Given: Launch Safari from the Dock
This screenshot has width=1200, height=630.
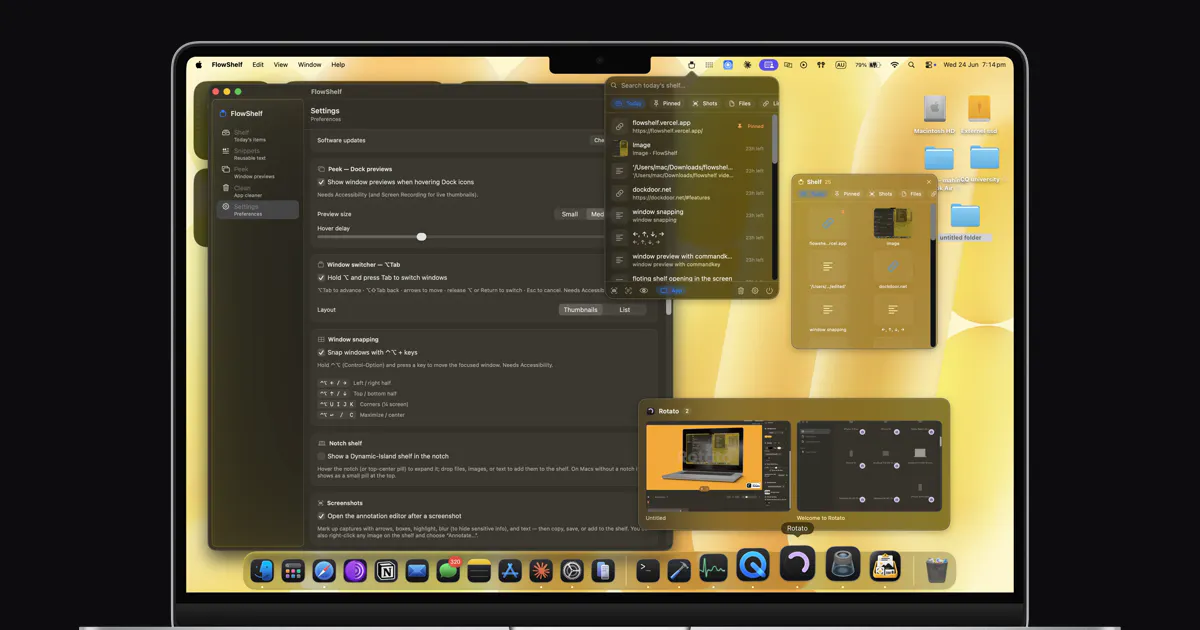Looking at the screenshot, I should (x=324, y=570).
